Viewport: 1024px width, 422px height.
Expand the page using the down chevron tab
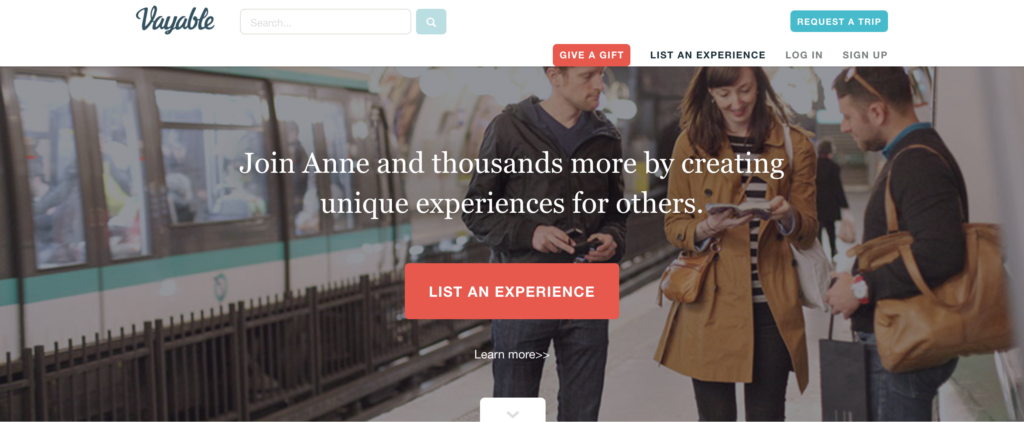pos(513,410)
